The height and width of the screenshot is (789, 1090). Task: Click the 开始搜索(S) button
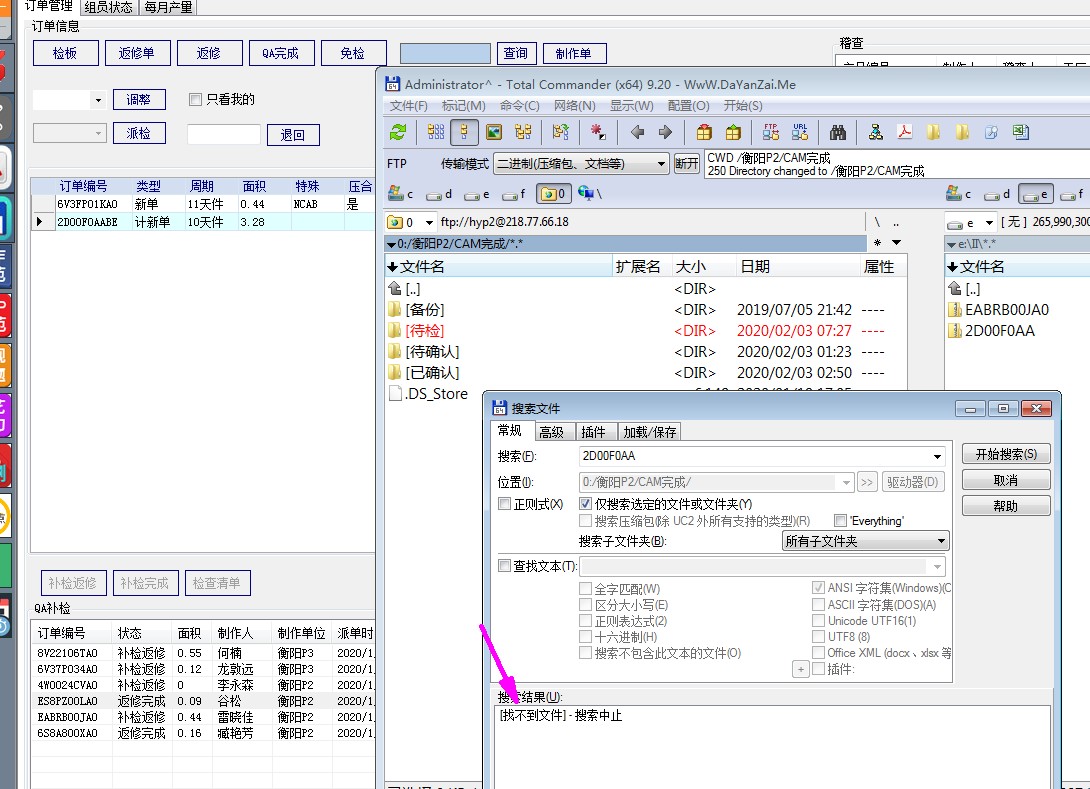(x=1006, y=454)
